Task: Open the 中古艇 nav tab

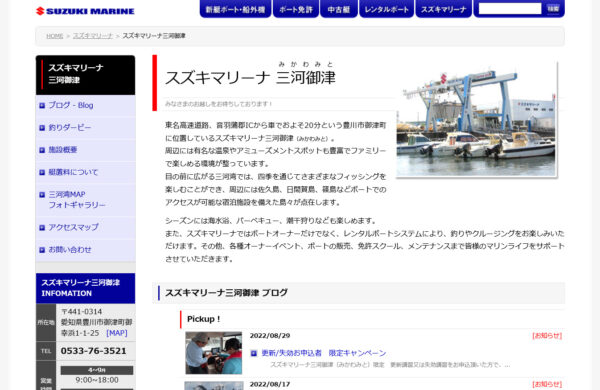Action: point(339,9)
